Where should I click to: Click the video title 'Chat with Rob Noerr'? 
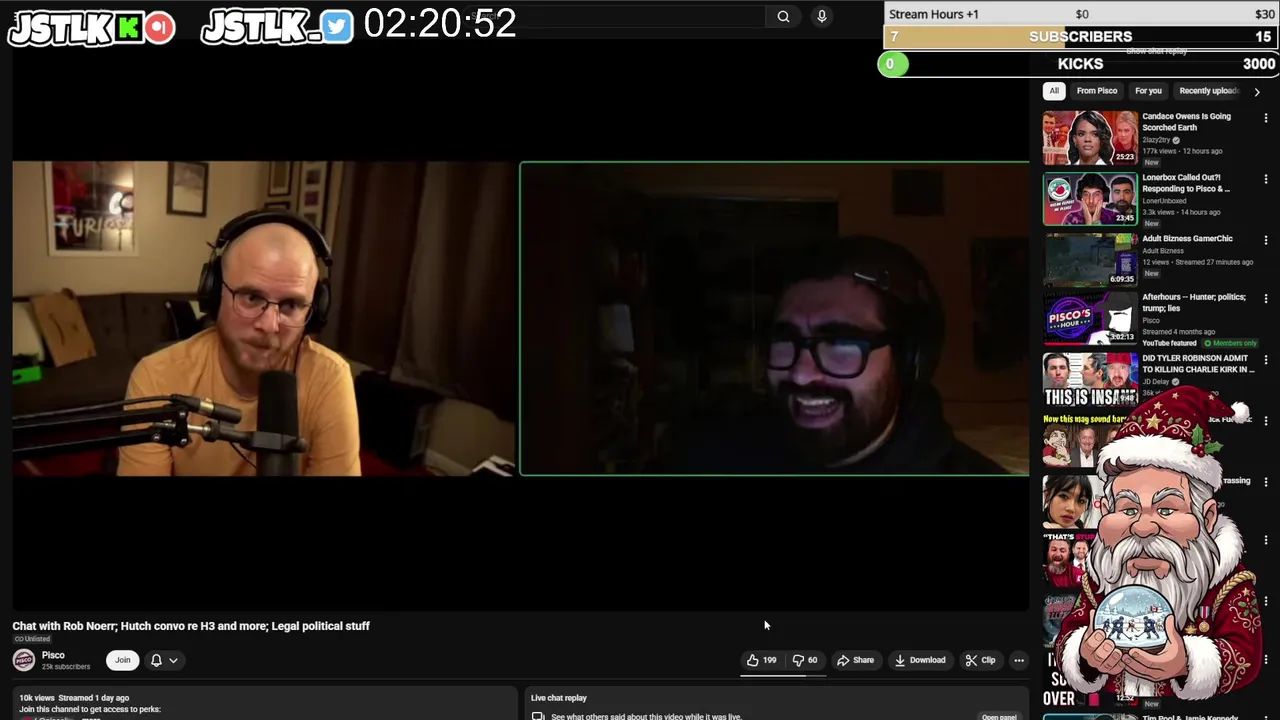[191, 626]
